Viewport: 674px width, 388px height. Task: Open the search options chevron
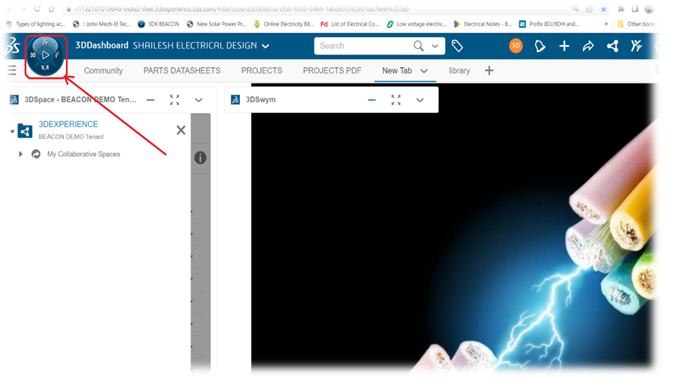[435, 46]
